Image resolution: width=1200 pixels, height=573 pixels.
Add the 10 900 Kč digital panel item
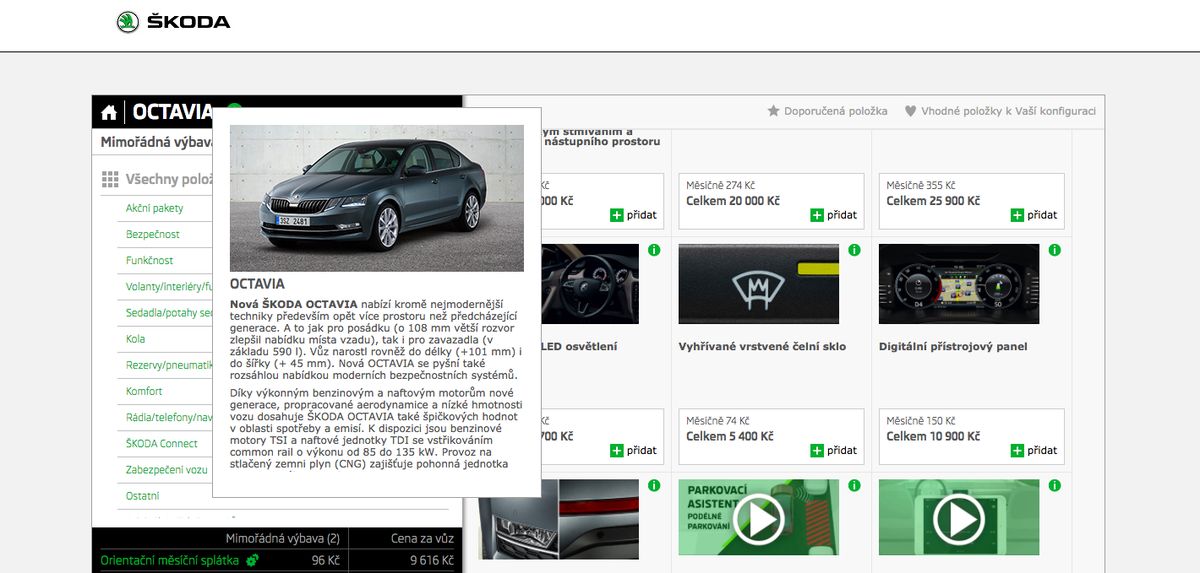1017,450
